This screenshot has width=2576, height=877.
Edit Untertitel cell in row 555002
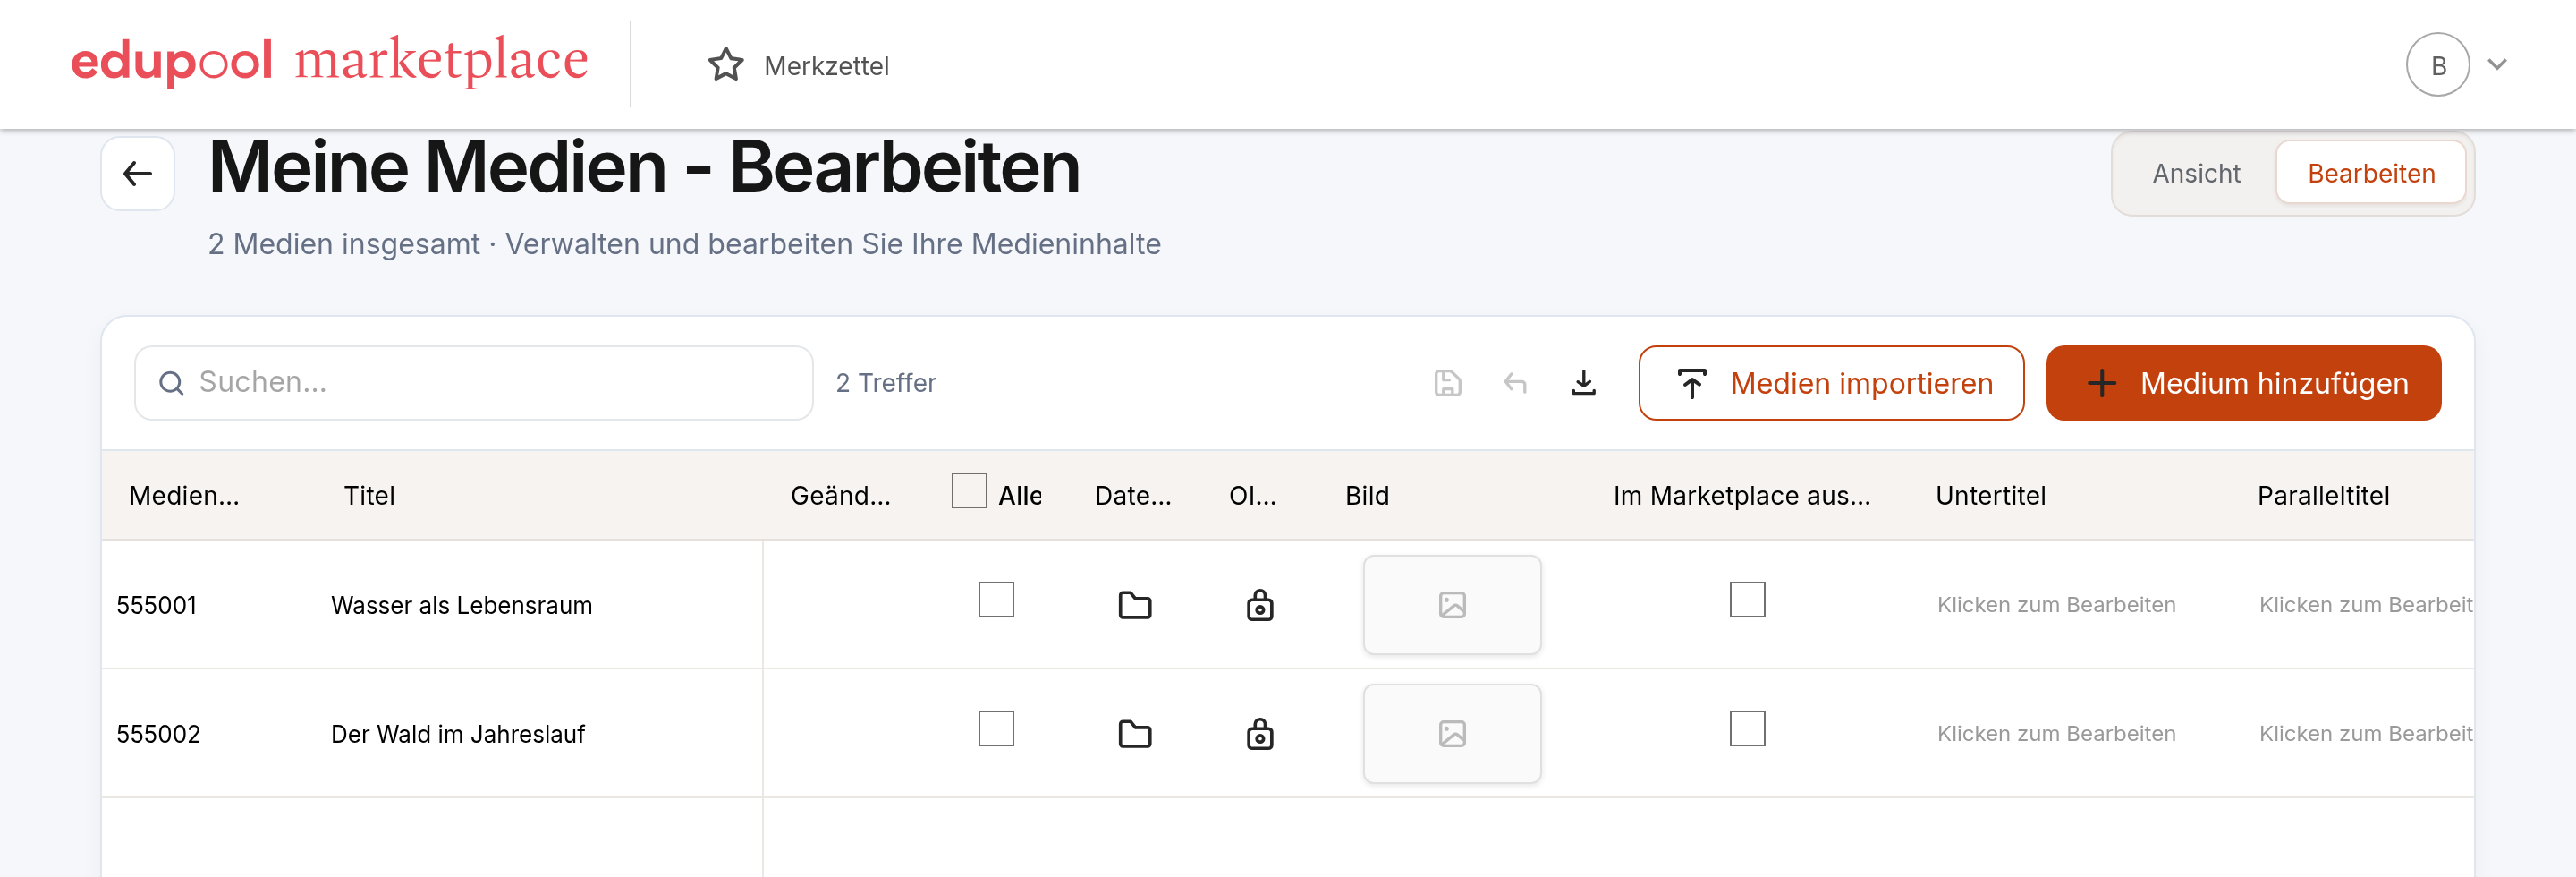point(2056,734)
